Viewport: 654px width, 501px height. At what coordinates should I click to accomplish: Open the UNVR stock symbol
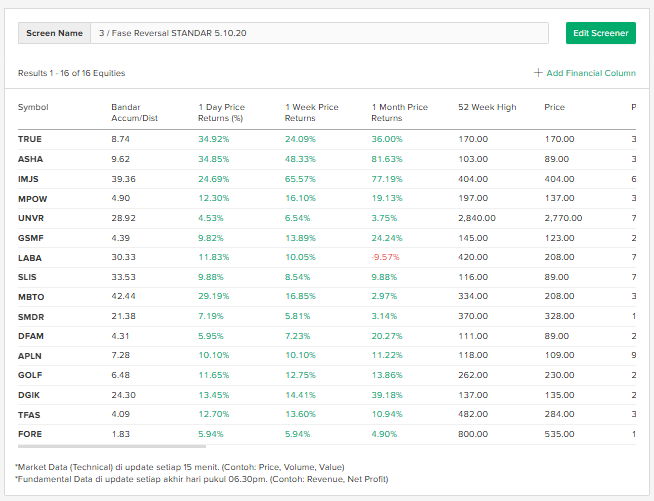(31, 218)
